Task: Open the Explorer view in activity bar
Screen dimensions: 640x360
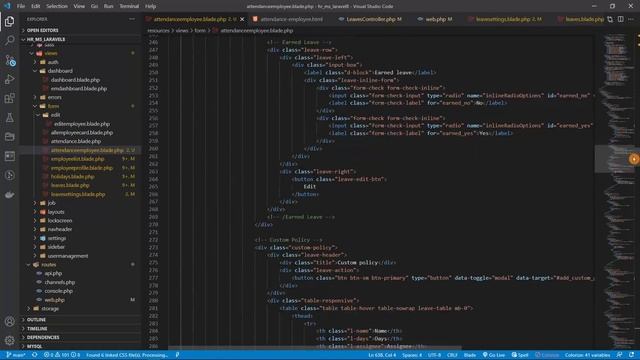Action: (x=9, y=21)
